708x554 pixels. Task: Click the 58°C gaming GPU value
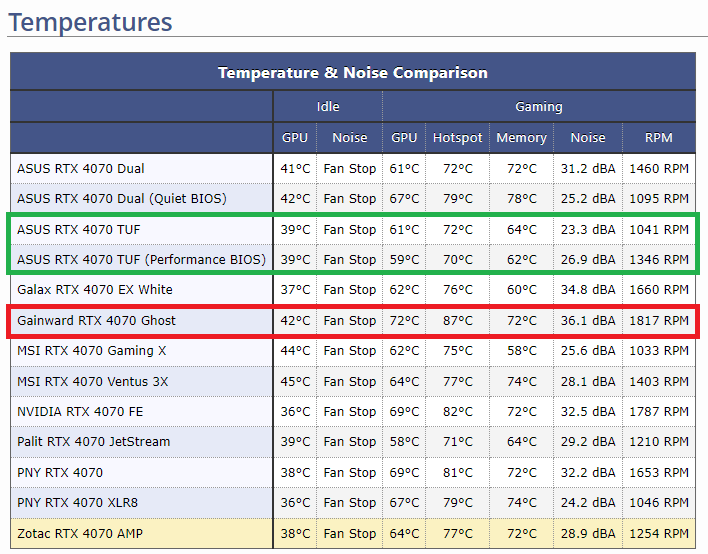click(x=405, y=442)
